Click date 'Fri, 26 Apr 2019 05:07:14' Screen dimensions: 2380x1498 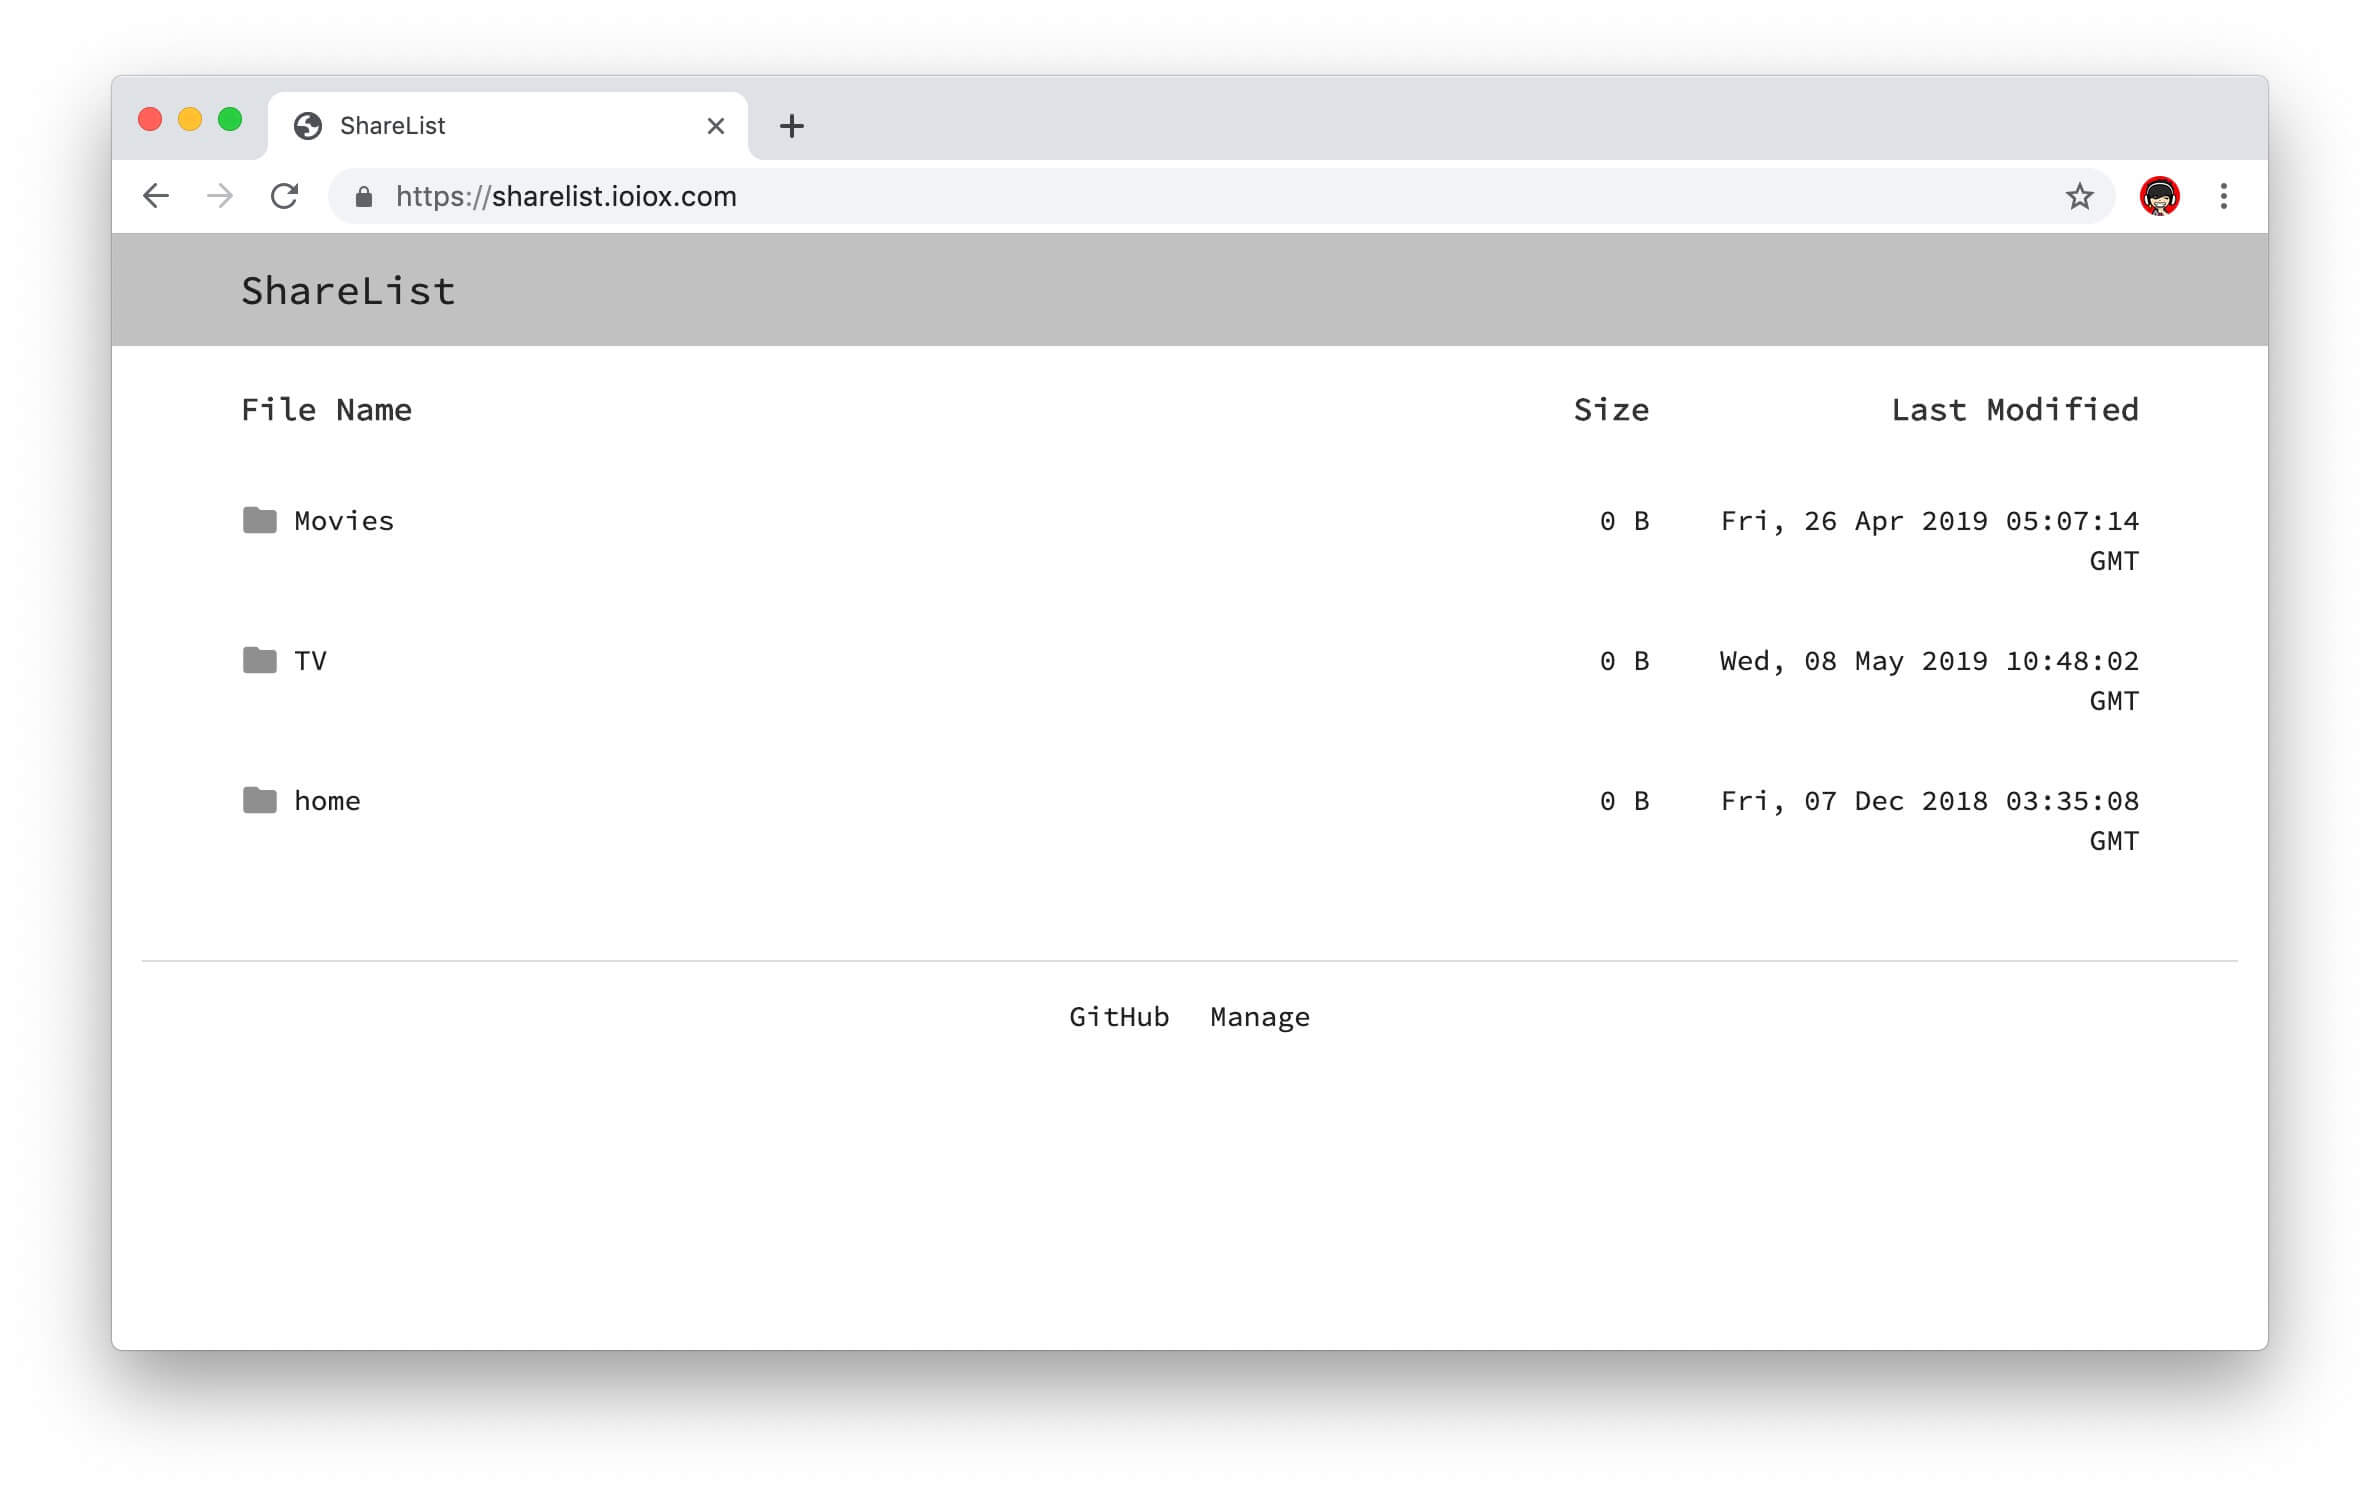point(1929,521)
